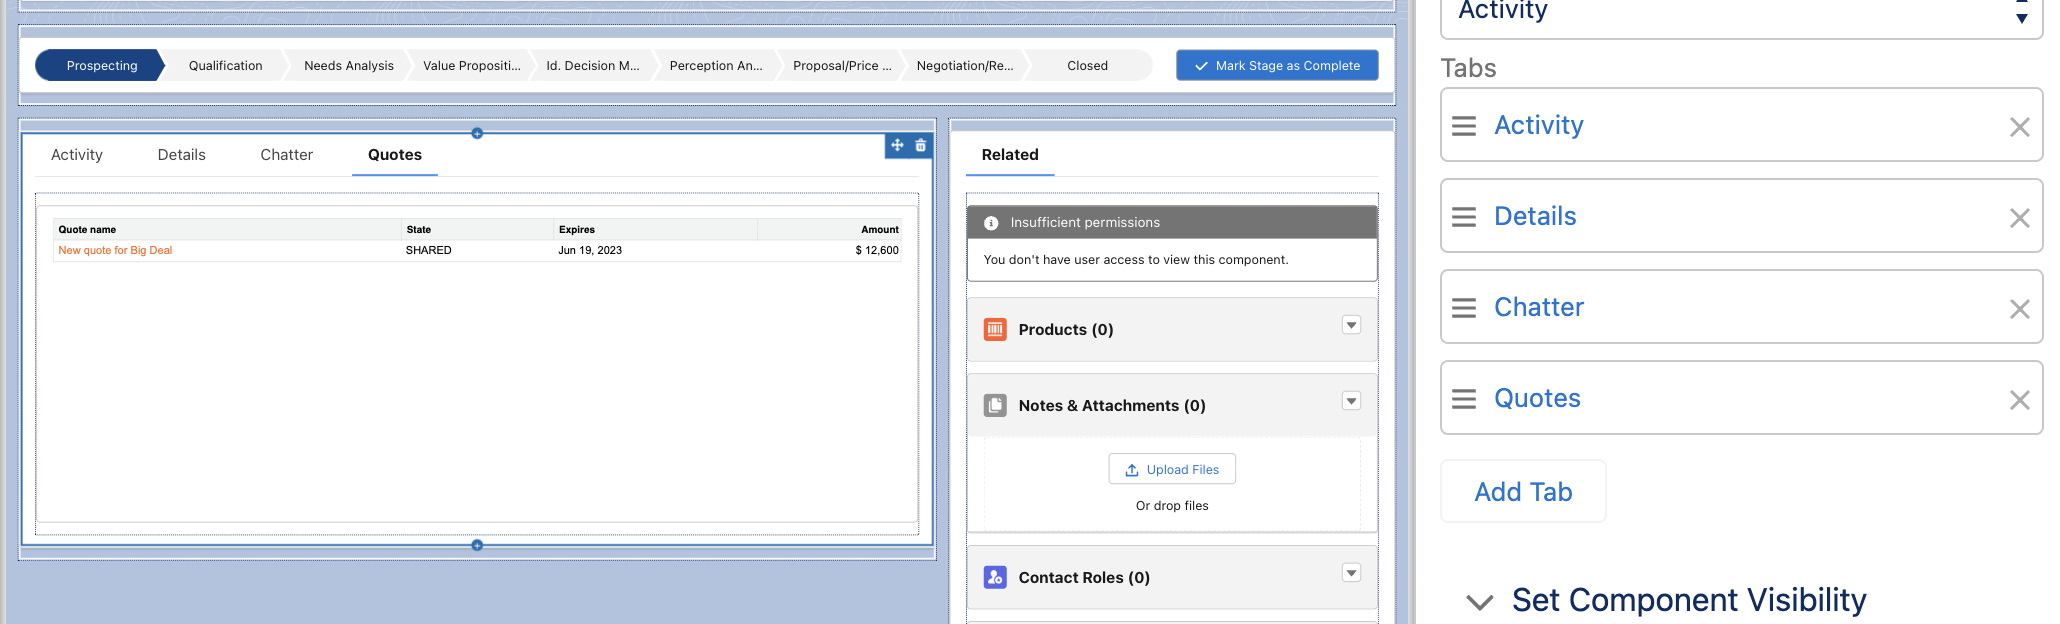Select the Closed stage in path
This screenshot has height=624, width=2060.
pos(1087,66)
